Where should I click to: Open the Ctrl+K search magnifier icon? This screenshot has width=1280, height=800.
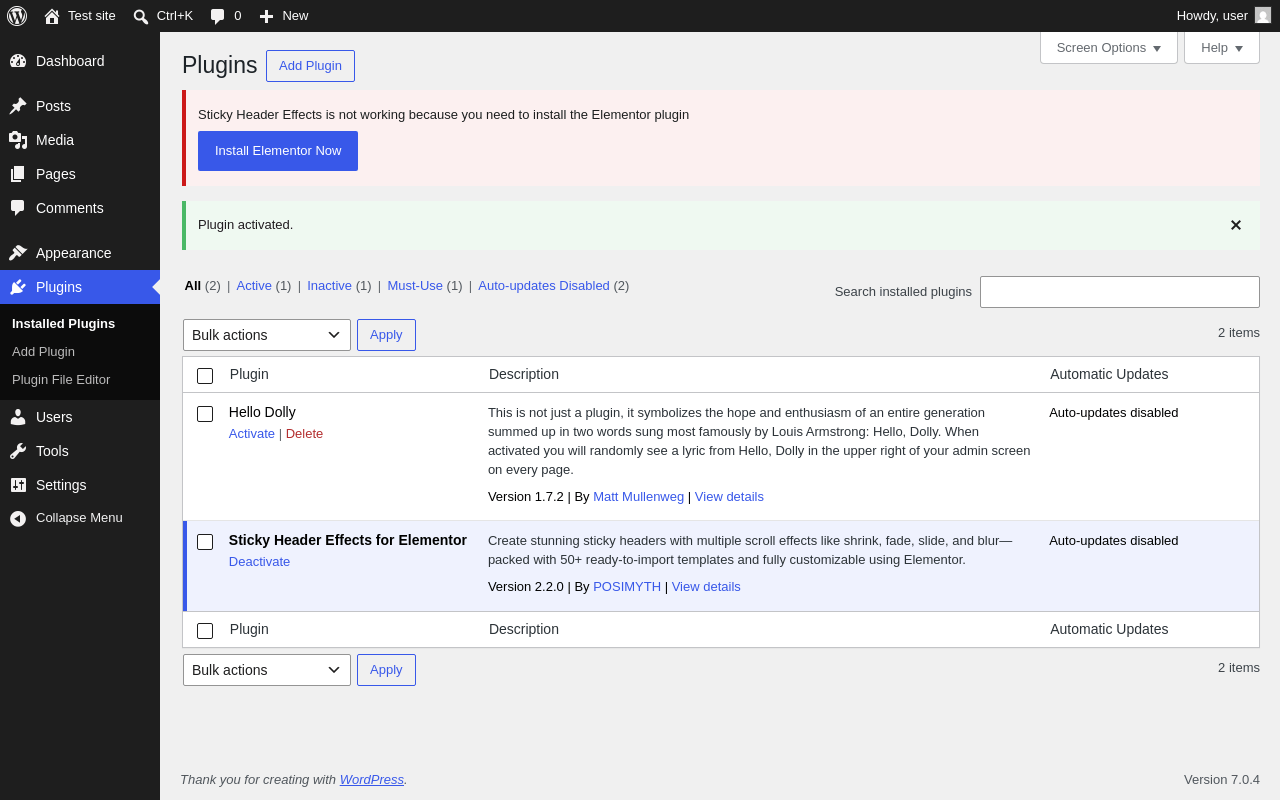coord(141,16)
